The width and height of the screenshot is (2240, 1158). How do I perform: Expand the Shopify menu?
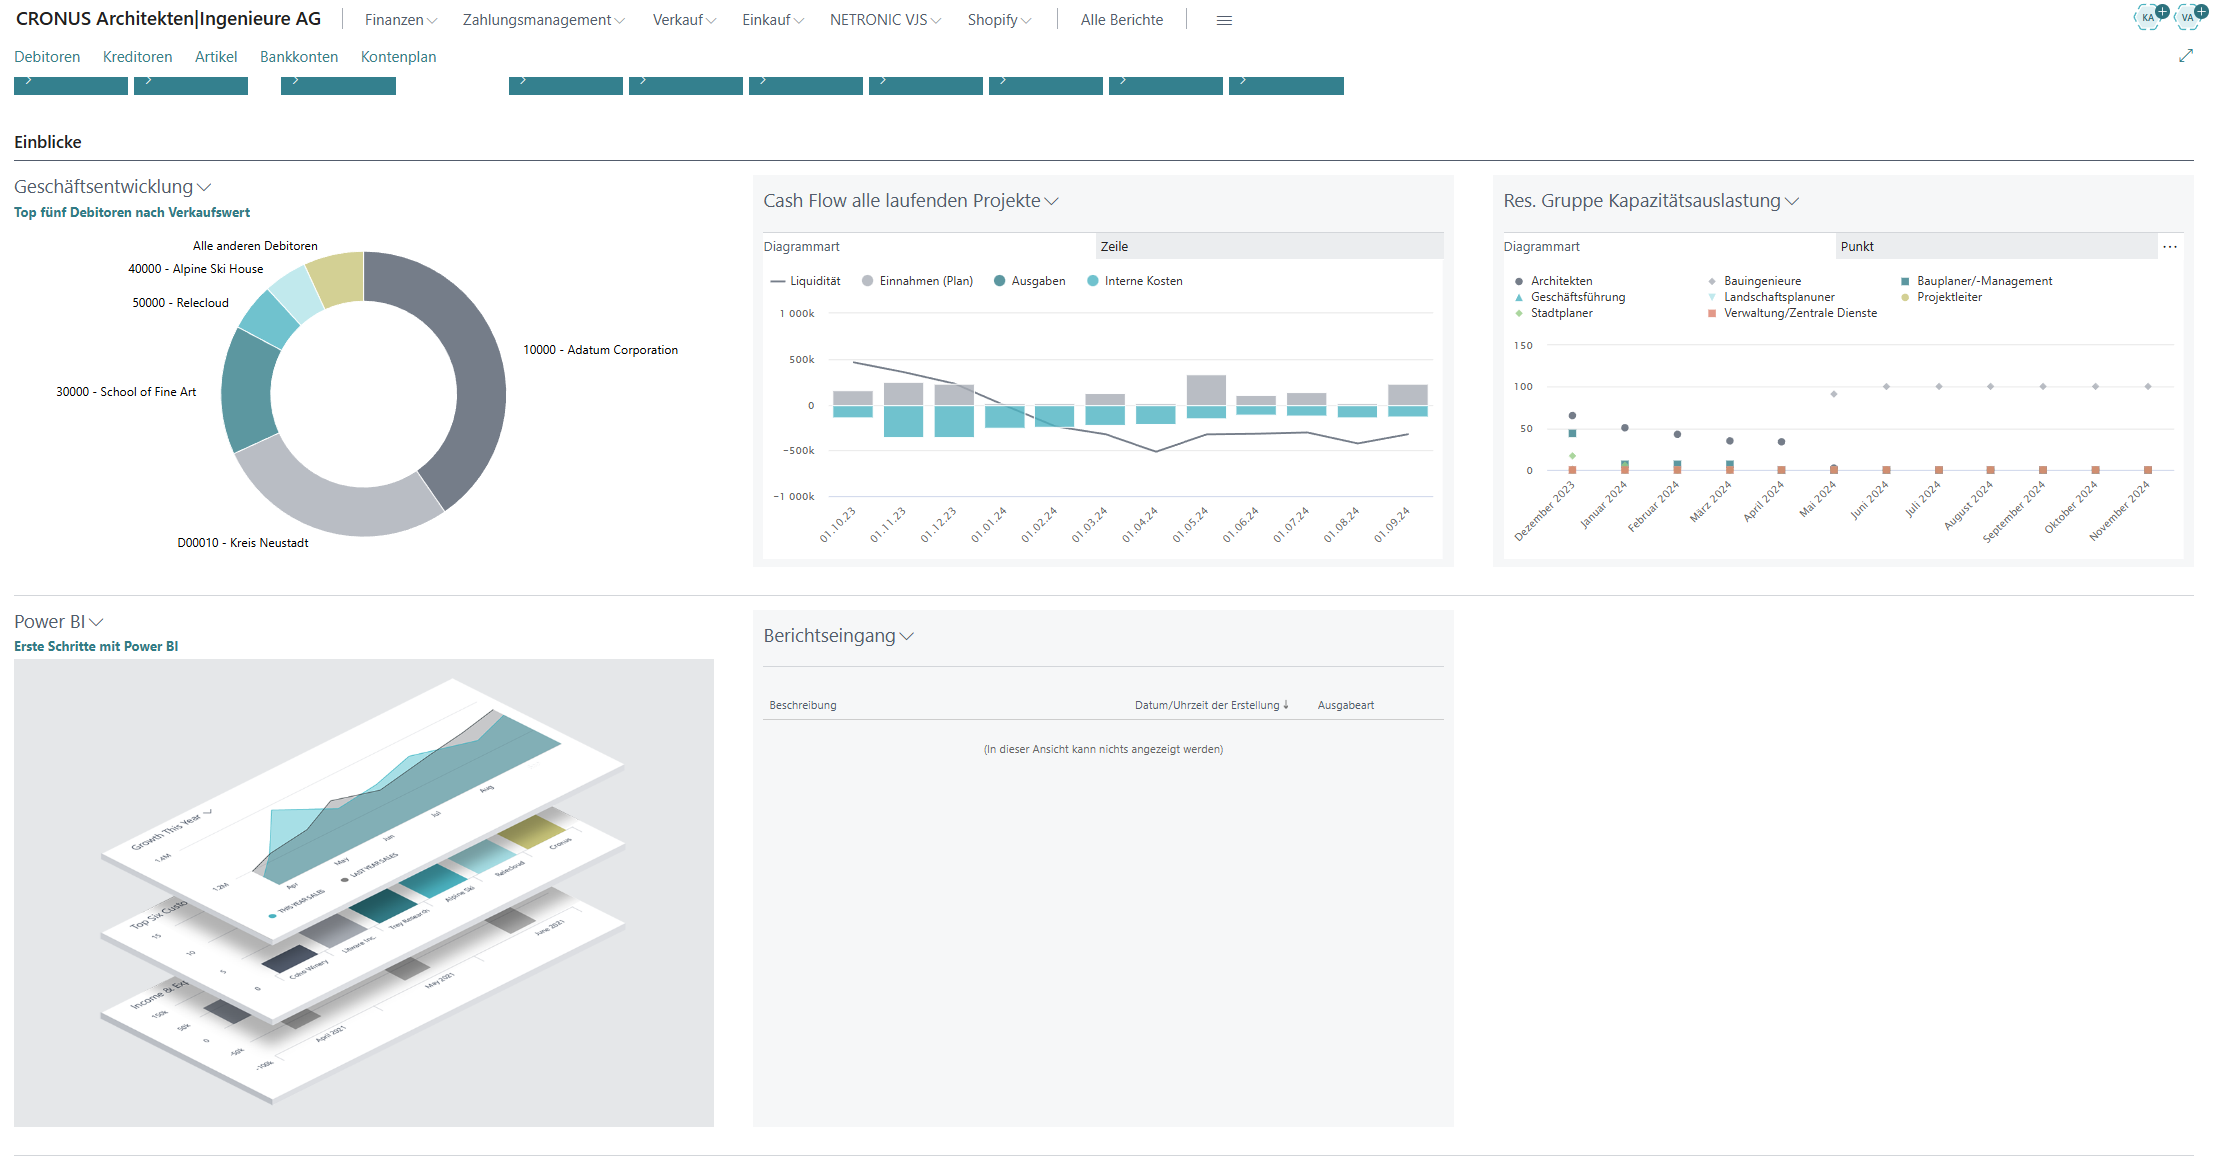(x=999, y=20)
